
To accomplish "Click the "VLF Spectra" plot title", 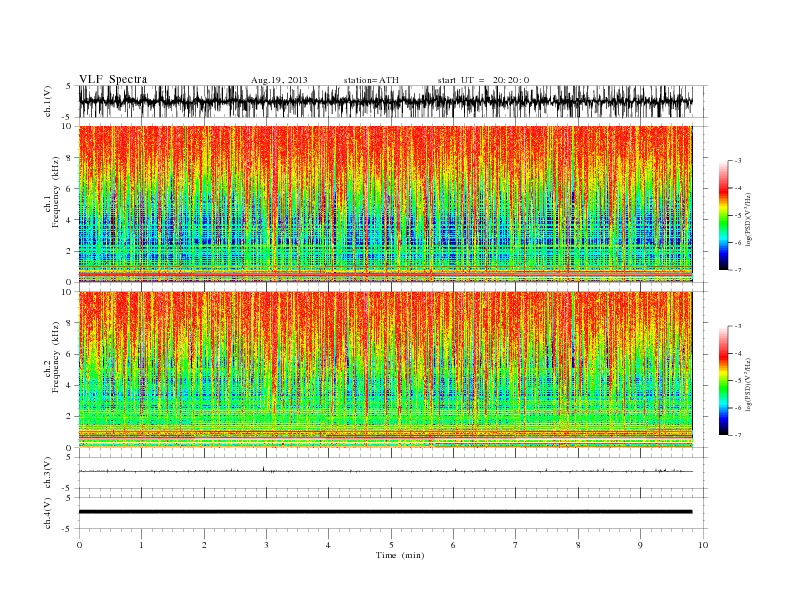I will click(x=113, y=79).
